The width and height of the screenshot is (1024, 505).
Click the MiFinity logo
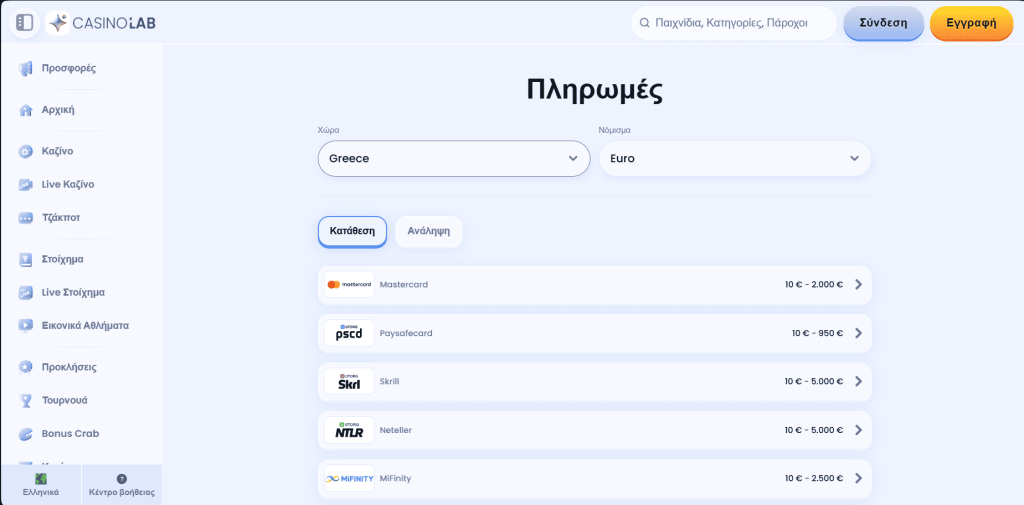pyautogui.click(x=349, y=478)
